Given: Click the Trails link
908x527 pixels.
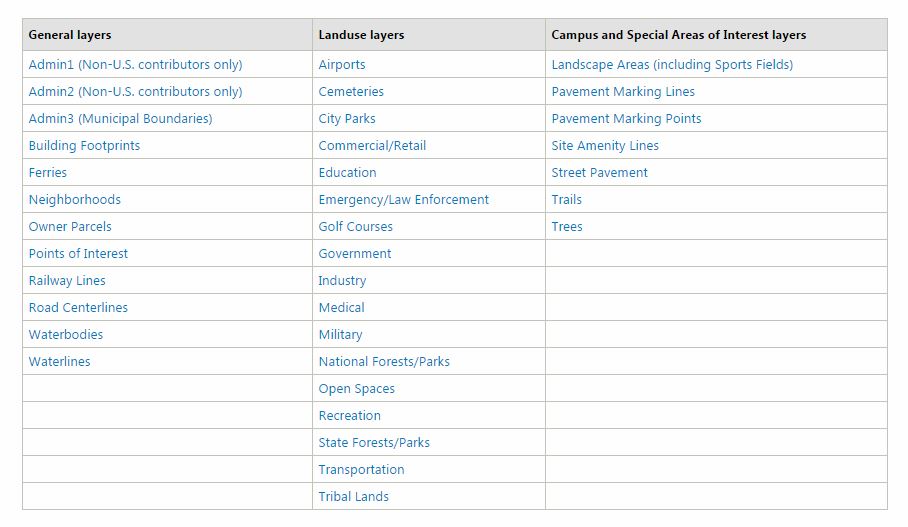Looking at the screenshot, I should [566, 200].
